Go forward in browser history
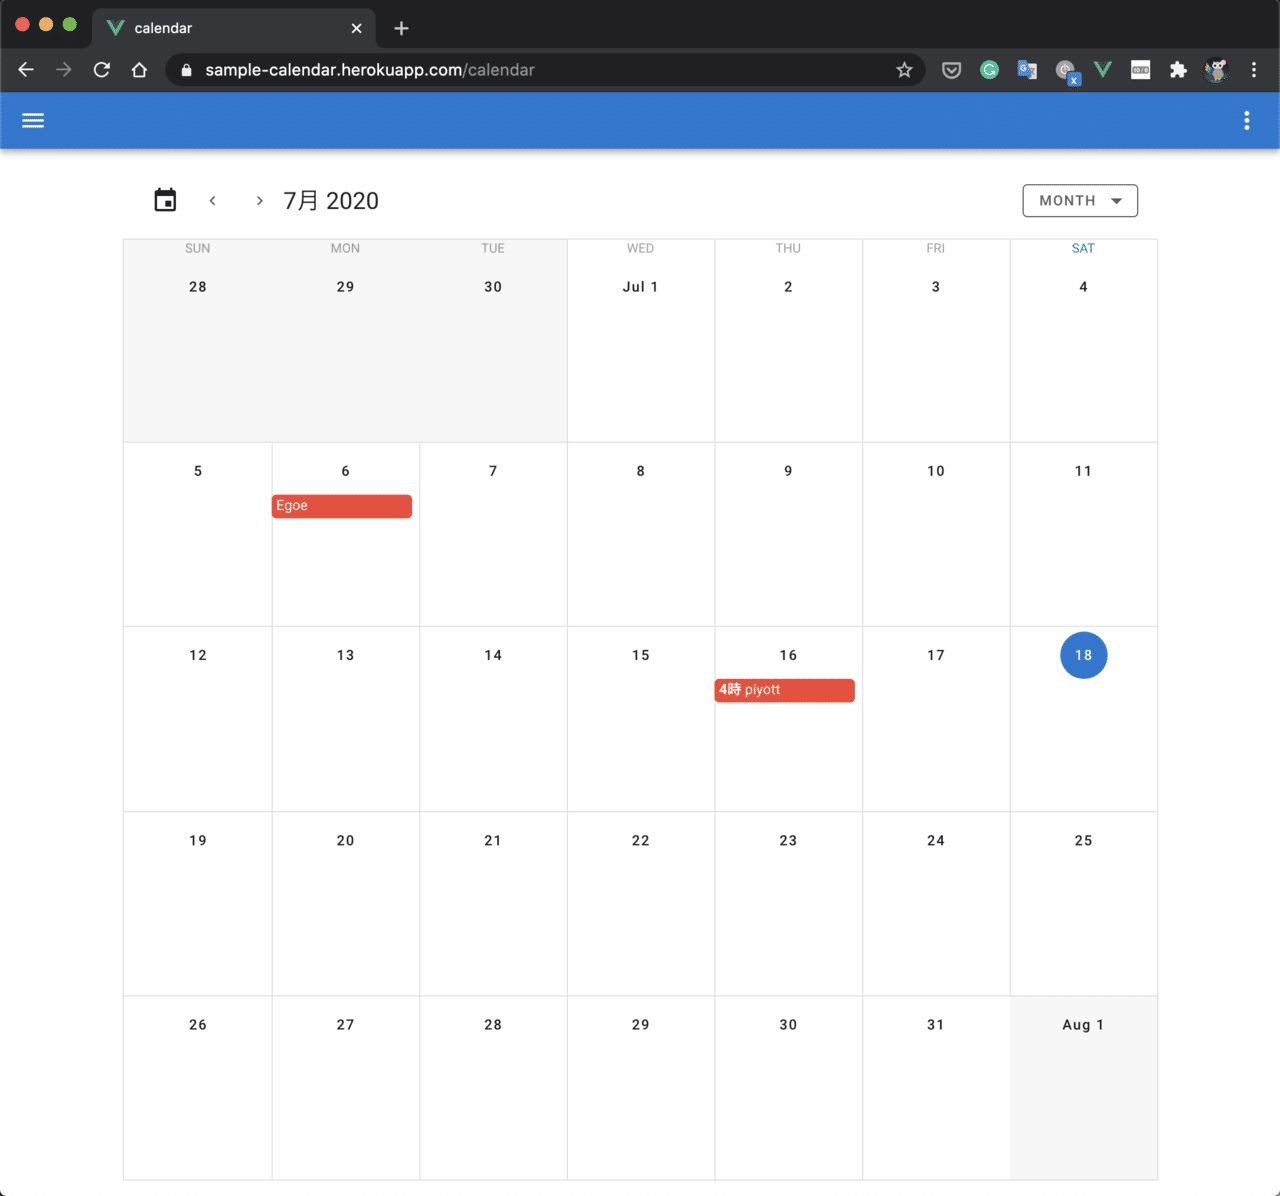 click(x=64, y=70)
